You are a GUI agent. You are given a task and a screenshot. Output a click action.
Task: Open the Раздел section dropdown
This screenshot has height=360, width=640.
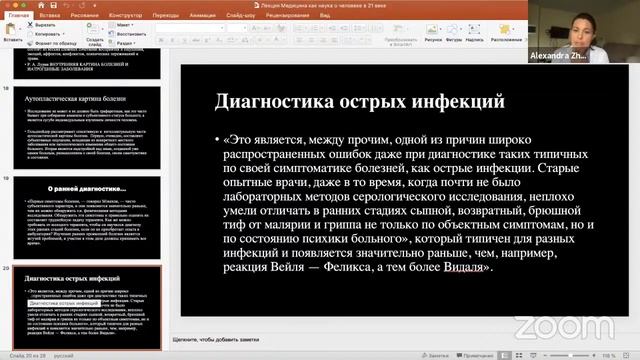[x=122, y=43]
